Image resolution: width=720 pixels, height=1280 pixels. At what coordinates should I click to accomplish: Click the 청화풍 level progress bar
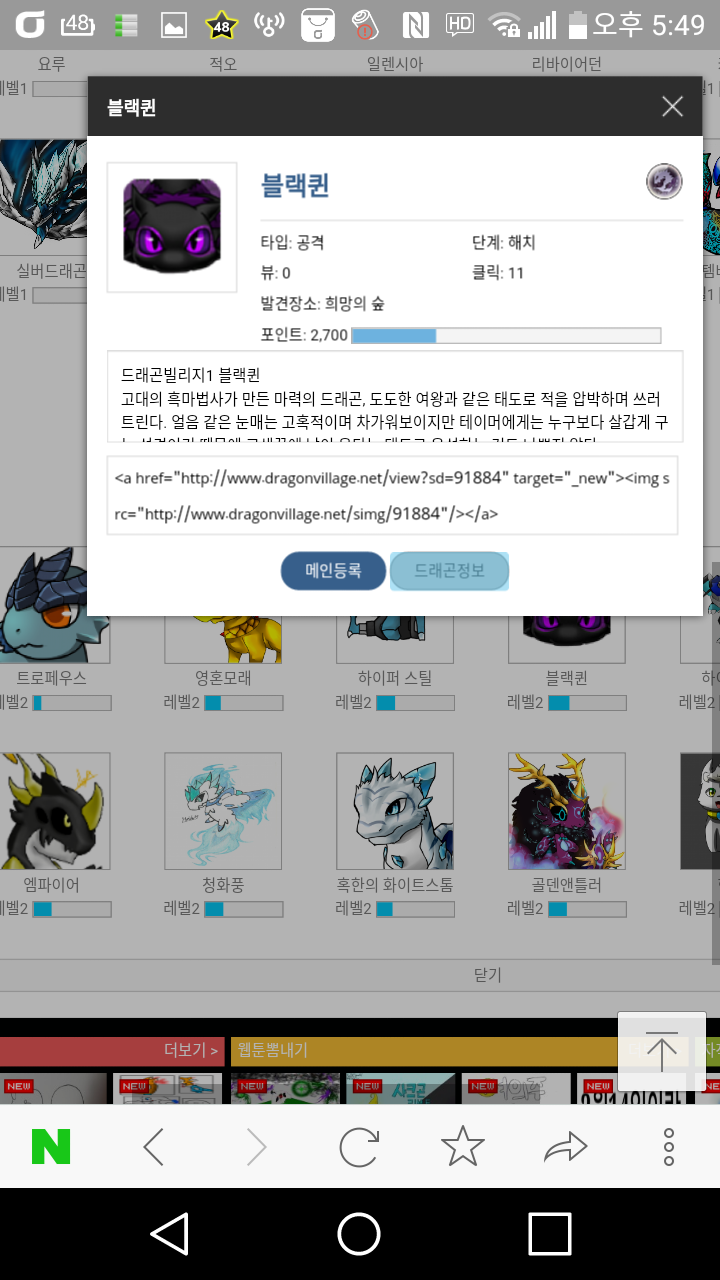[243, 909]
